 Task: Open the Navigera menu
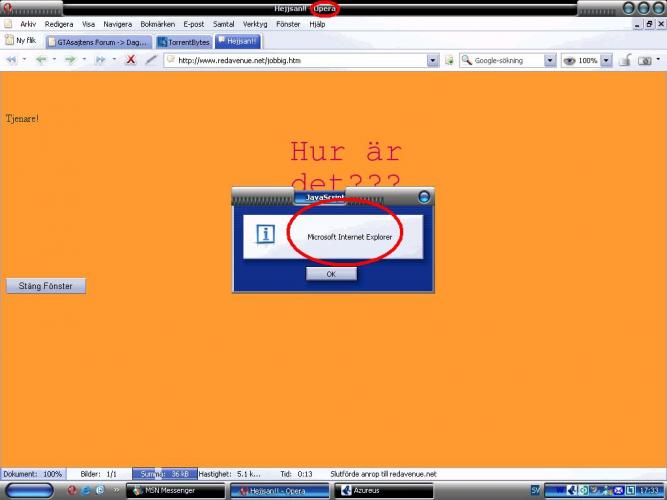tap(118, 24)
